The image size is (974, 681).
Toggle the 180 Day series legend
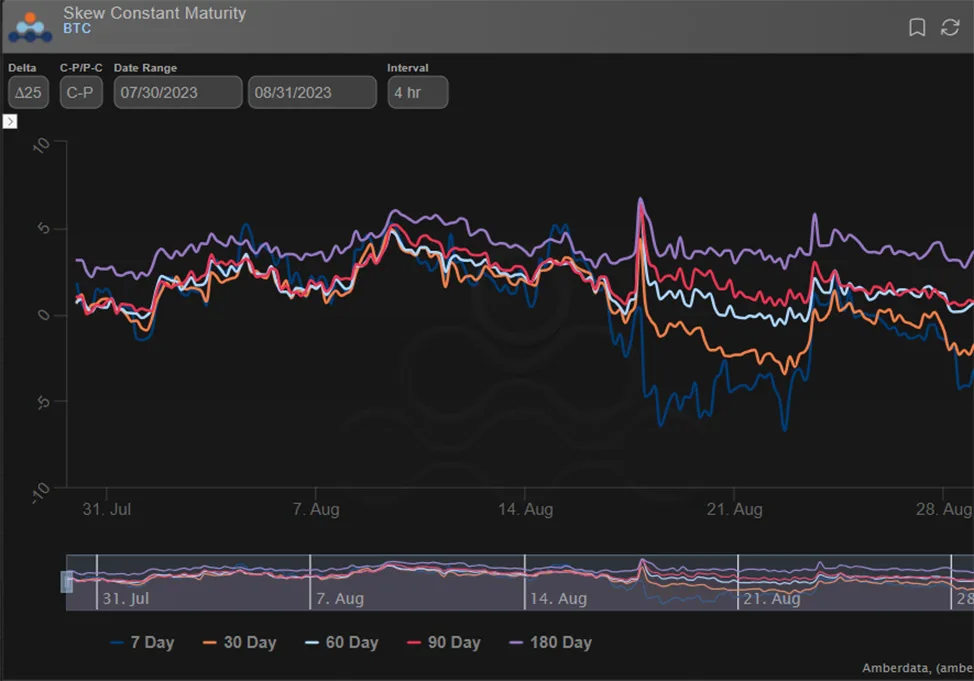(550, 642)
